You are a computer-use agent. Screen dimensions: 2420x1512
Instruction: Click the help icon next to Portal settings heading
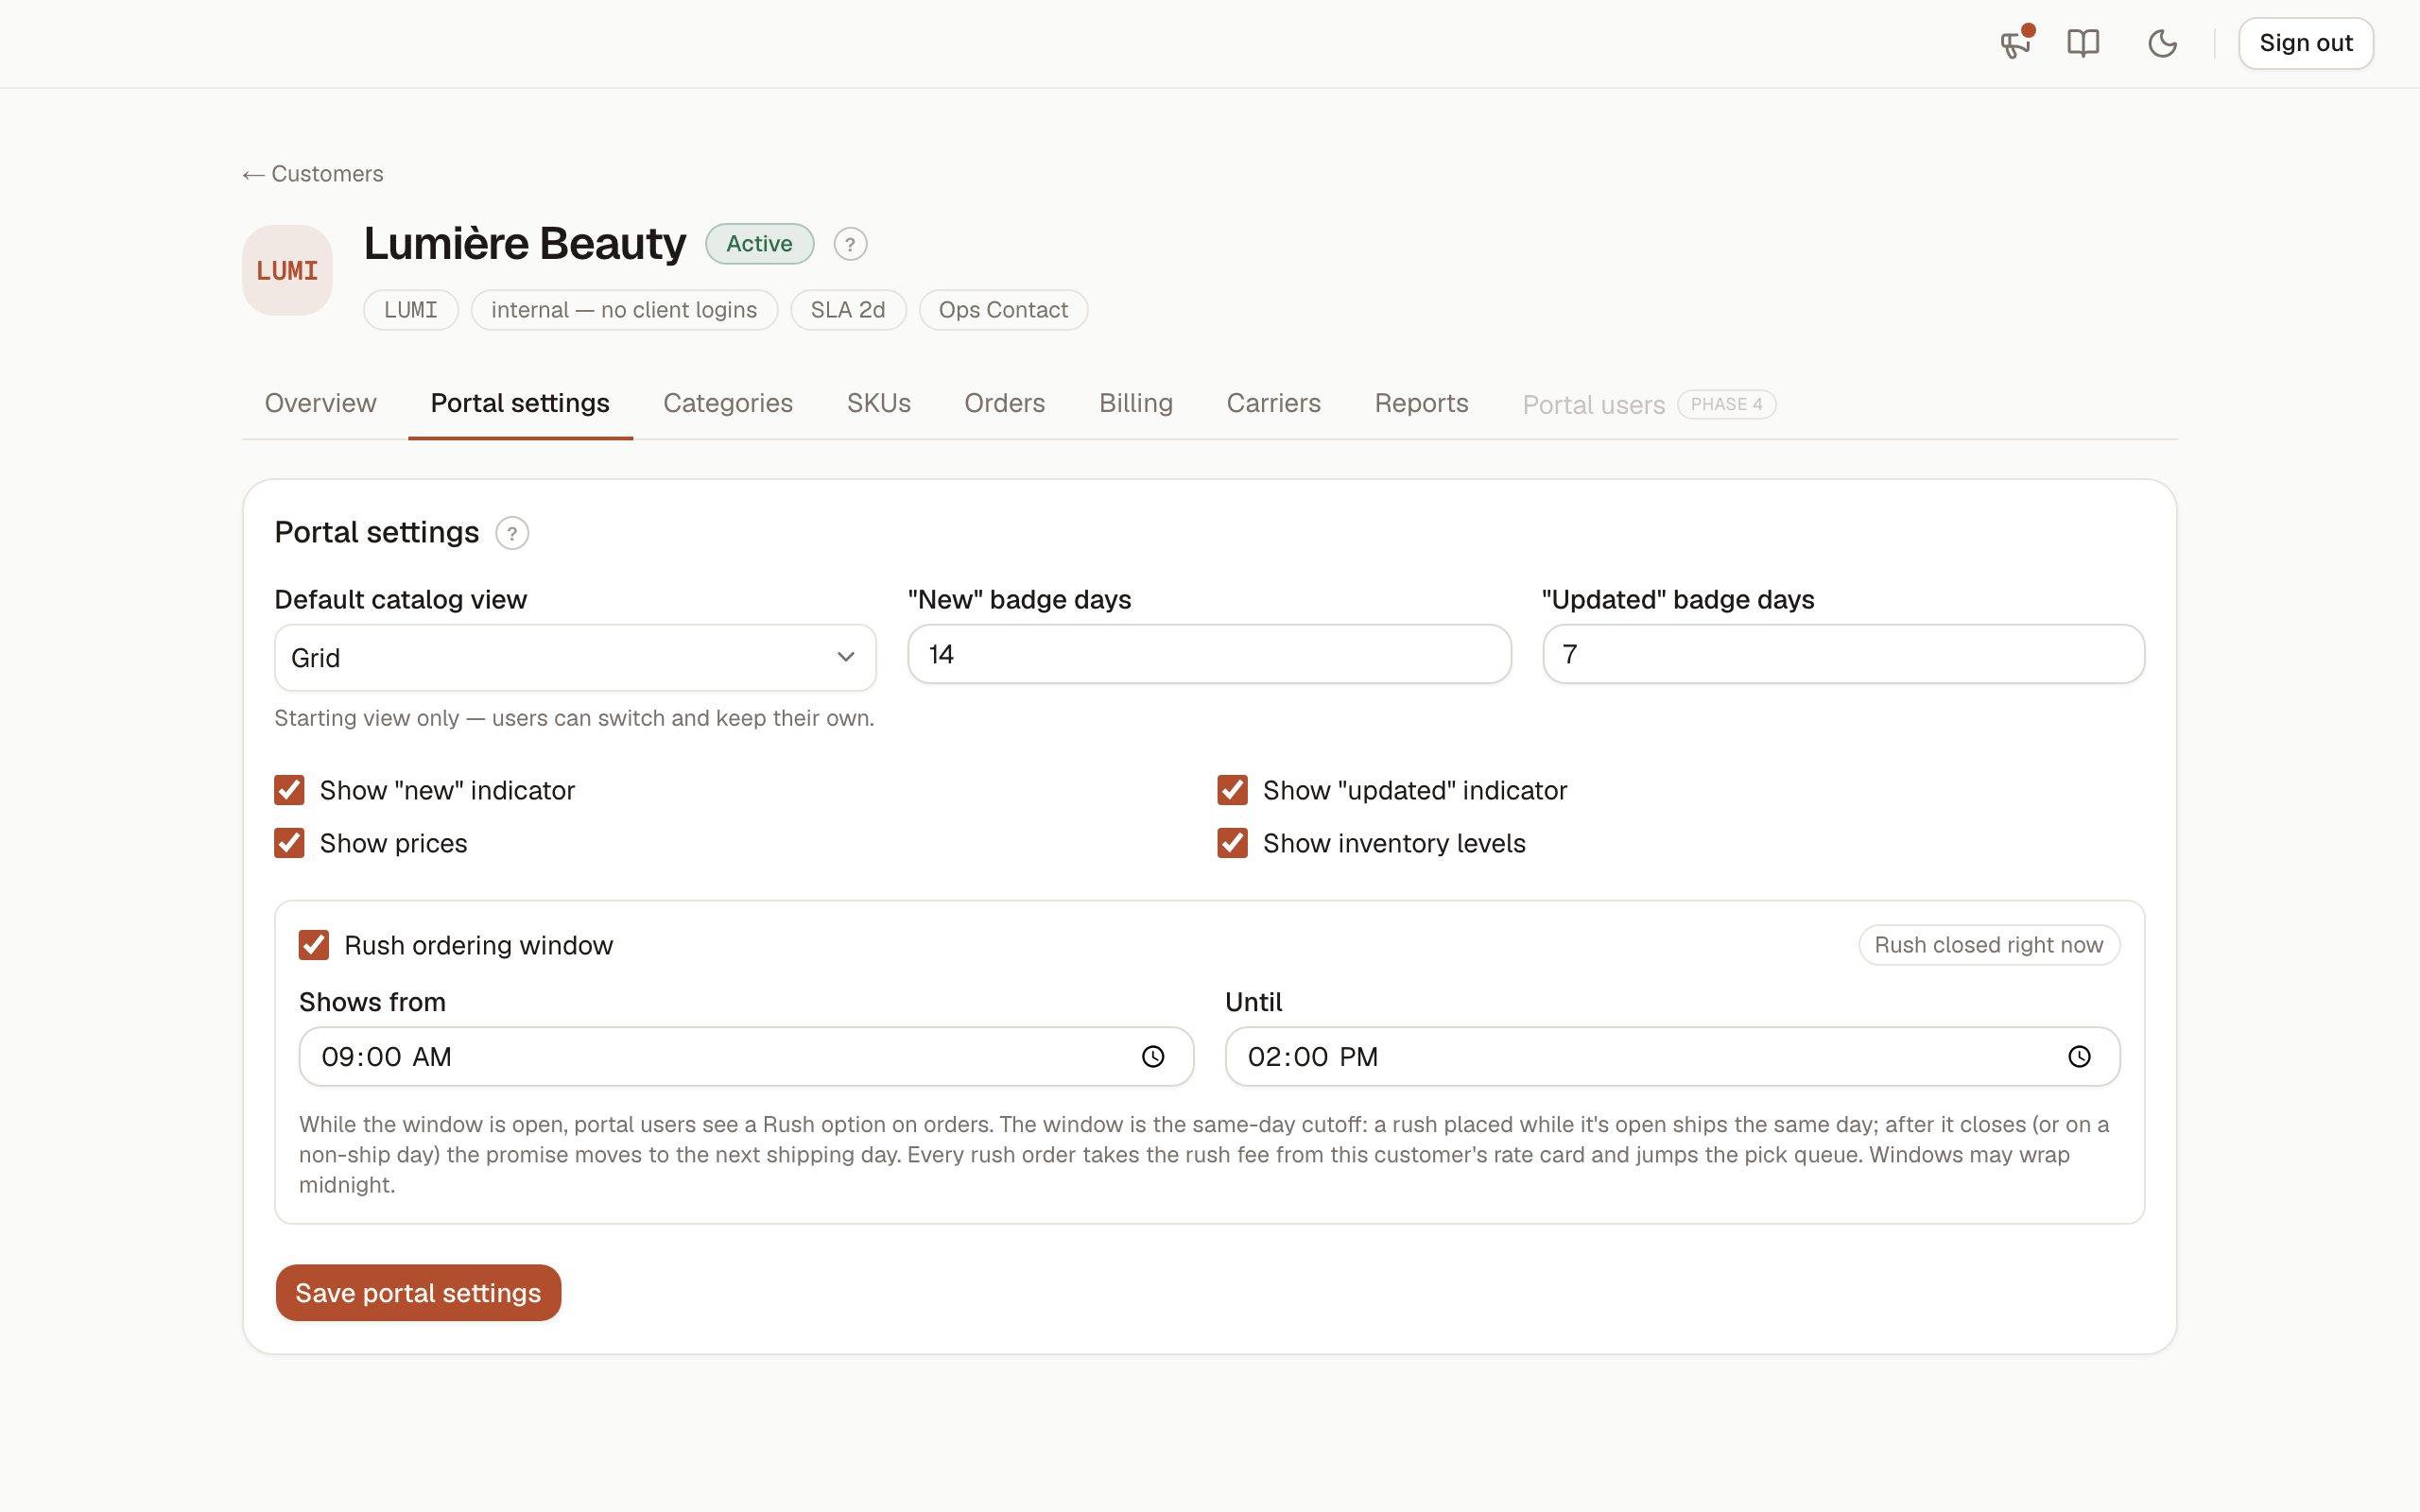point(512,533)
